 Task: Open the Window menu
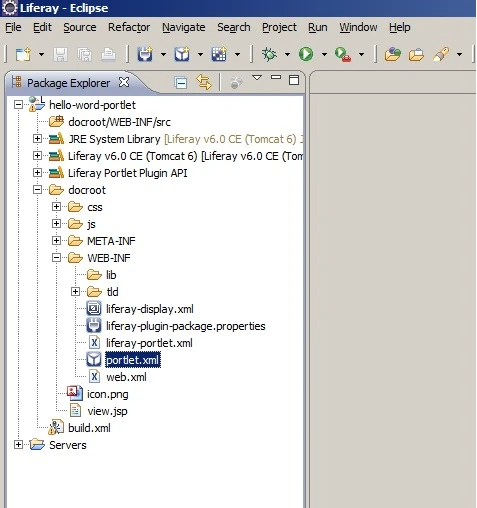click(x=358, y=27)
